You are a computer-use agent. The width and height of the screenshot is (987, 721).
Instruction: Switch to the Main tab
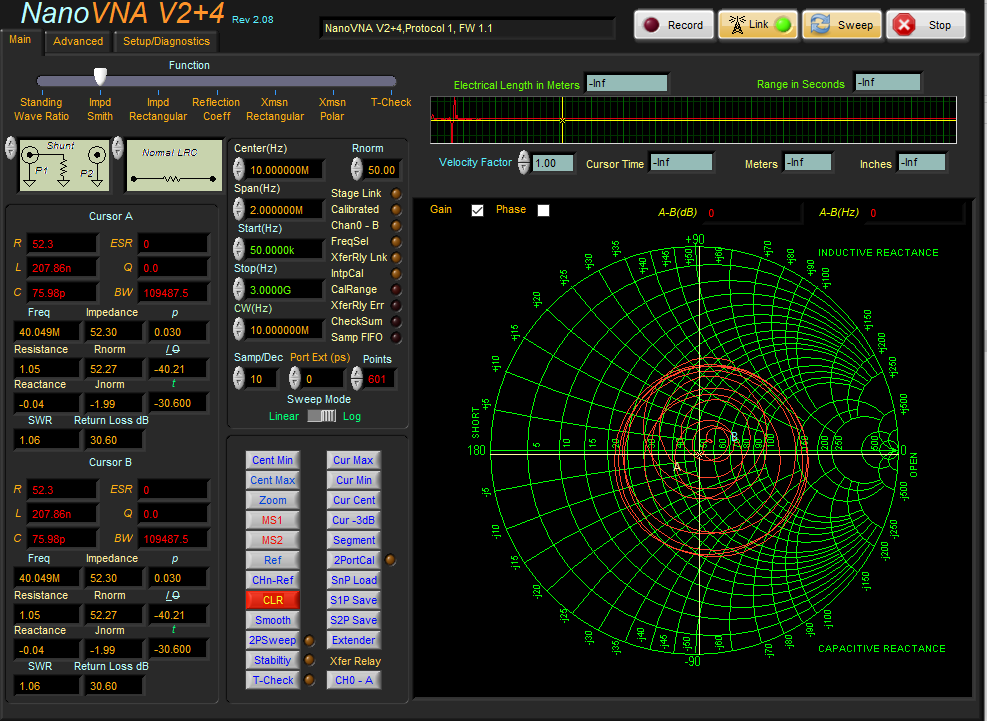[x=20, y=40]
